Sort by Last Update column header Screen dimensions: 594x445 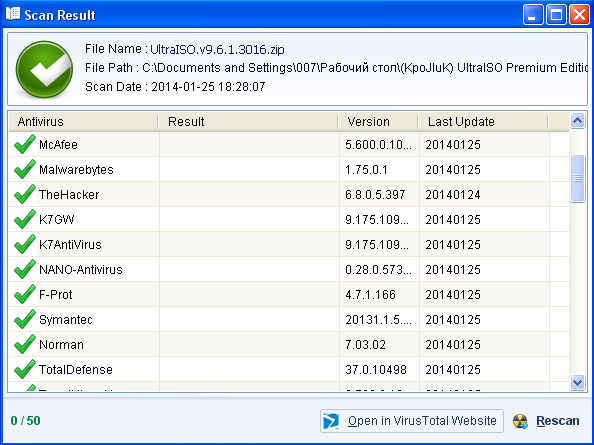[x=483, y=122]
